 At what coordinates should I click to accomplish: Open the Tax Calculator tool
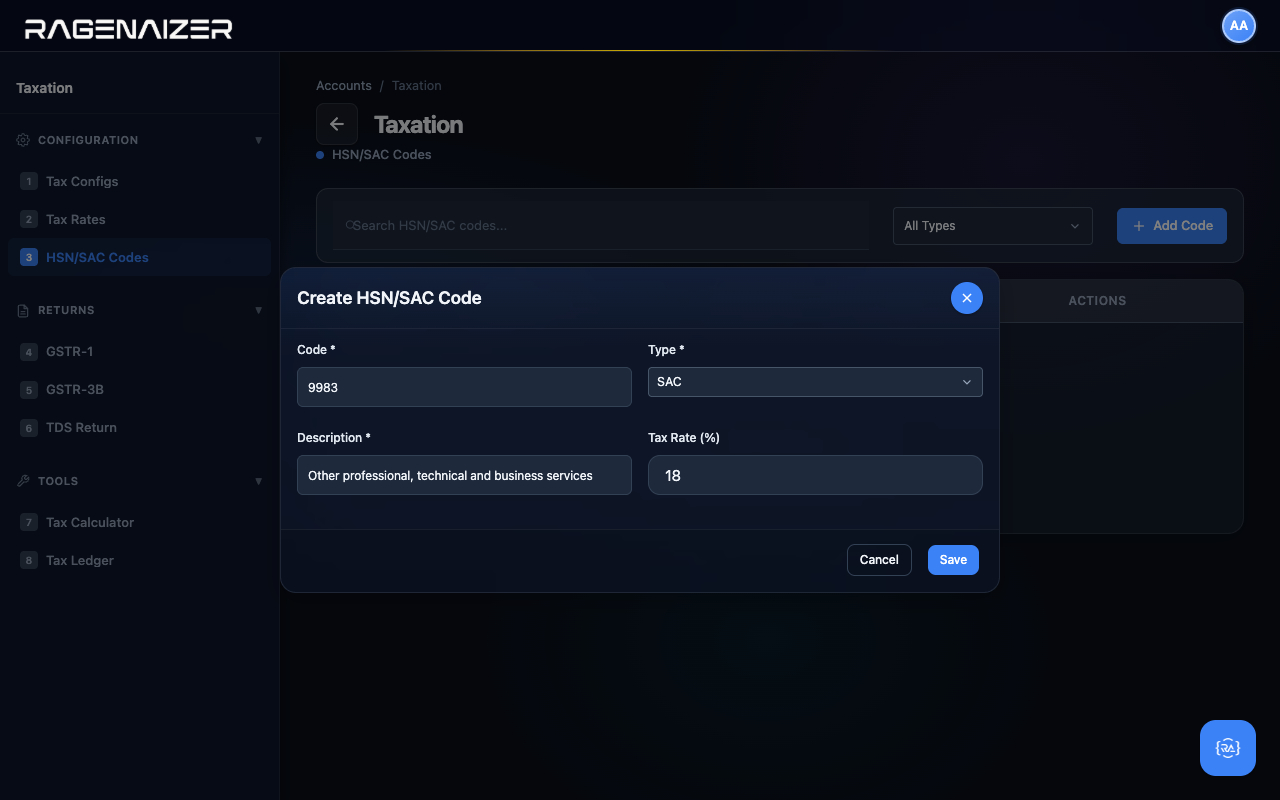tap(139, 522)
